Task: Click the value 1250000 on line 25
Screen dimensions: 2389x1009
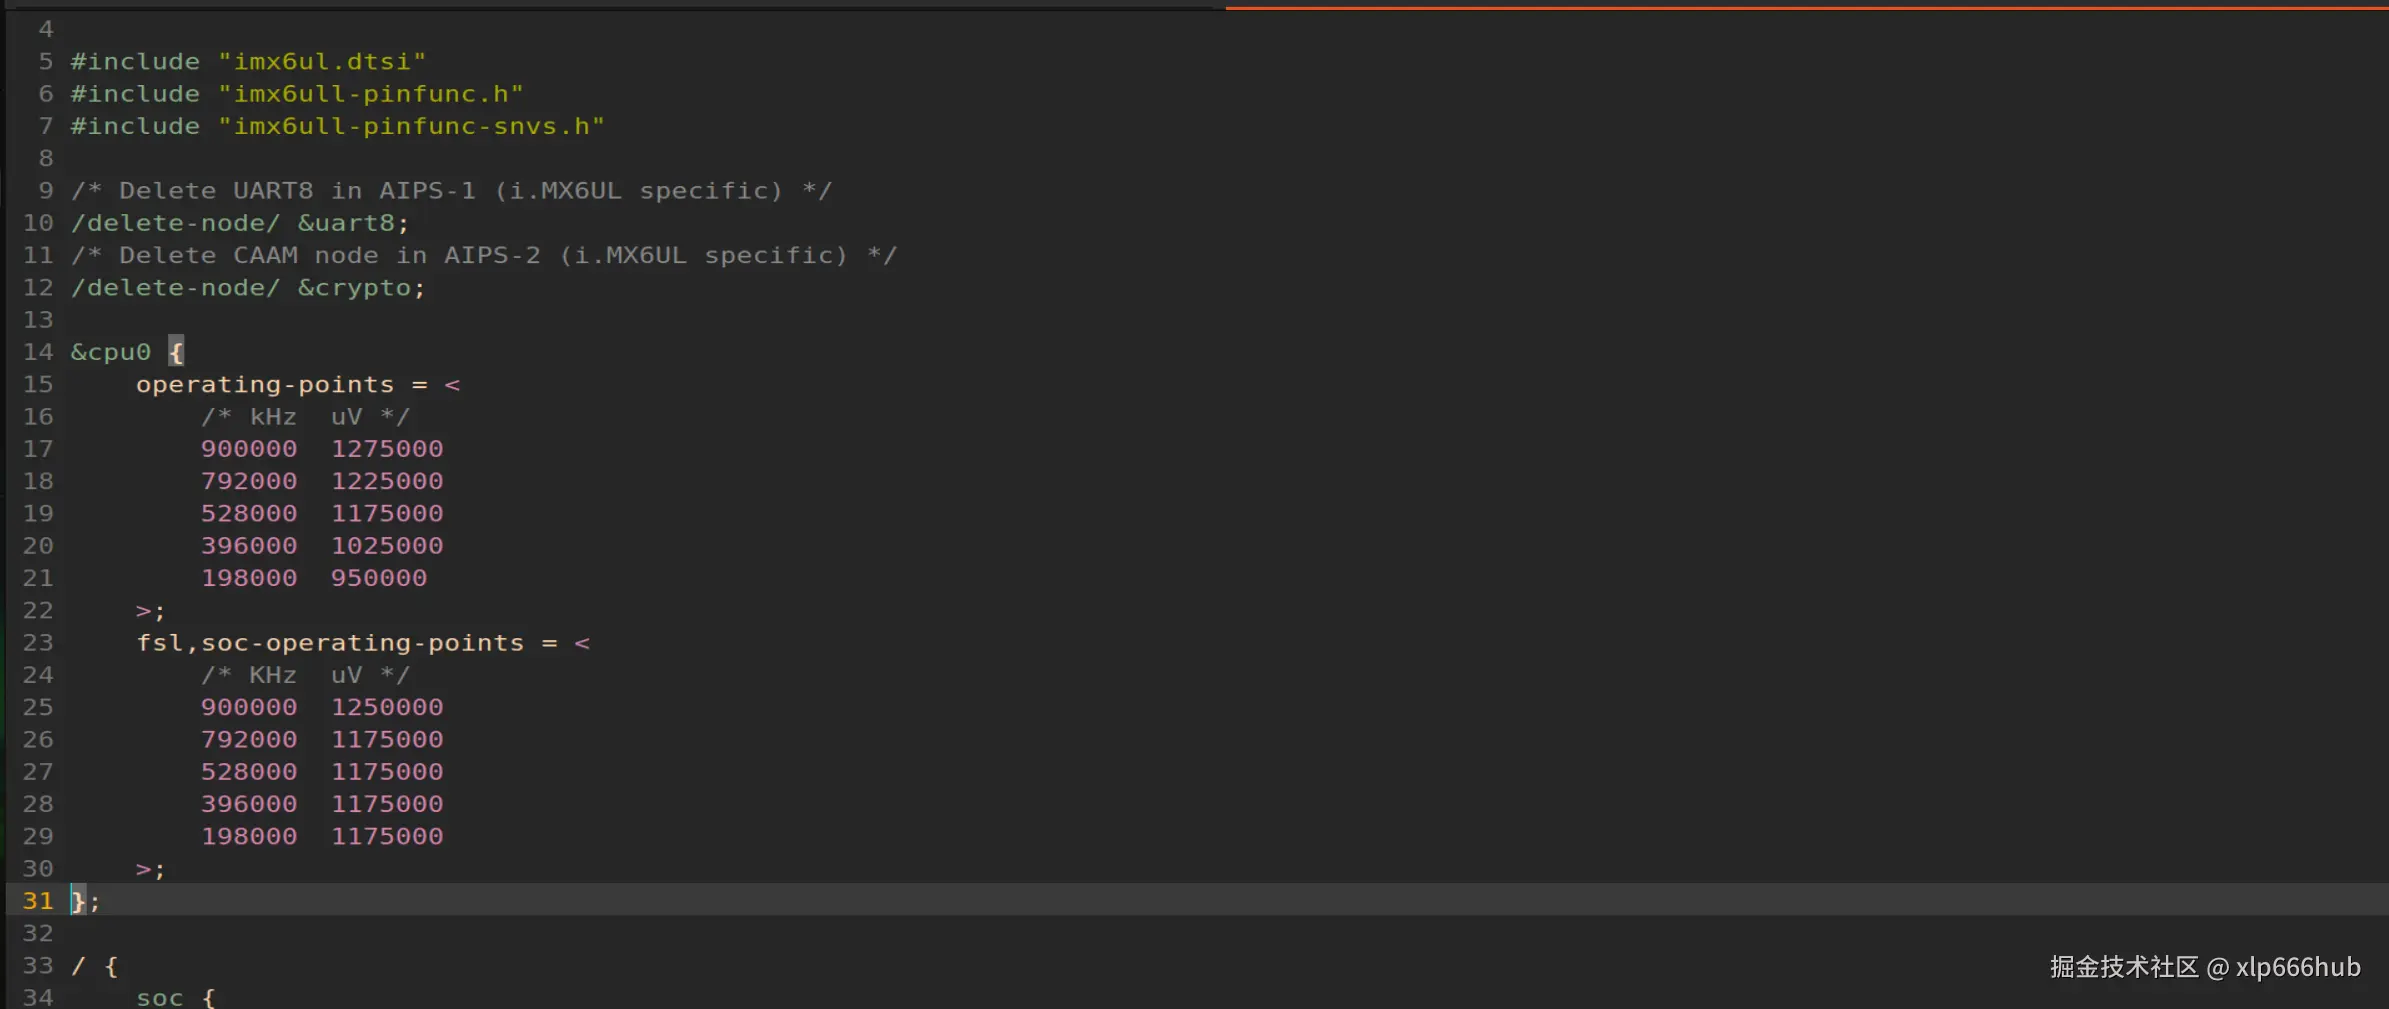Action: (387, 707)
